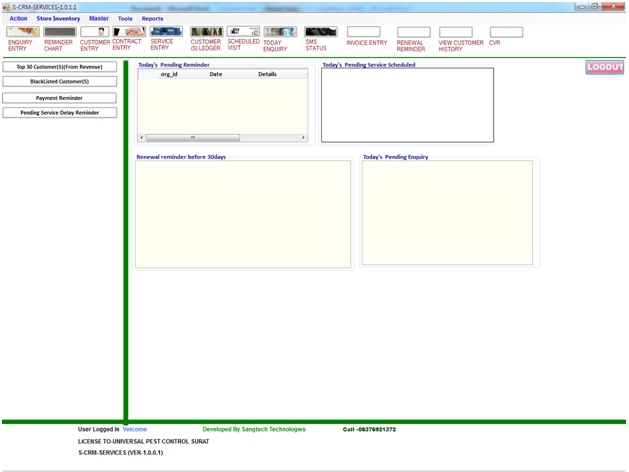Click the S-CRM-SERVICES (VER-1.0.0.1) text

click(x=120, y=452)
